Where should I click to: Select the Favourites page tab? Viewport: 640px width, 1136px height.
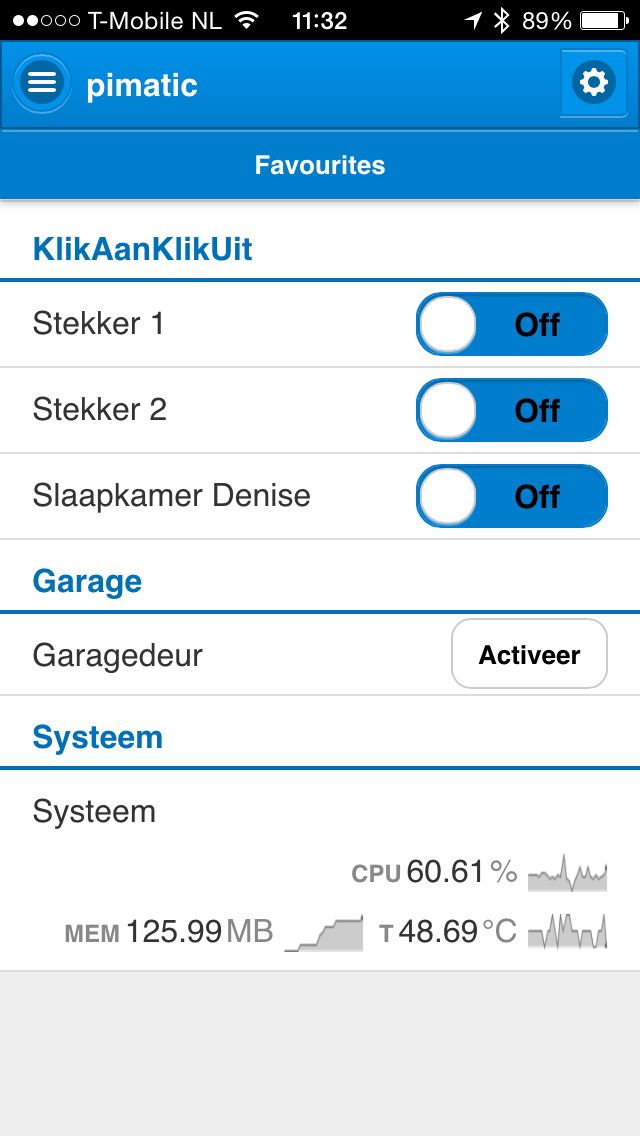(320, 165)
